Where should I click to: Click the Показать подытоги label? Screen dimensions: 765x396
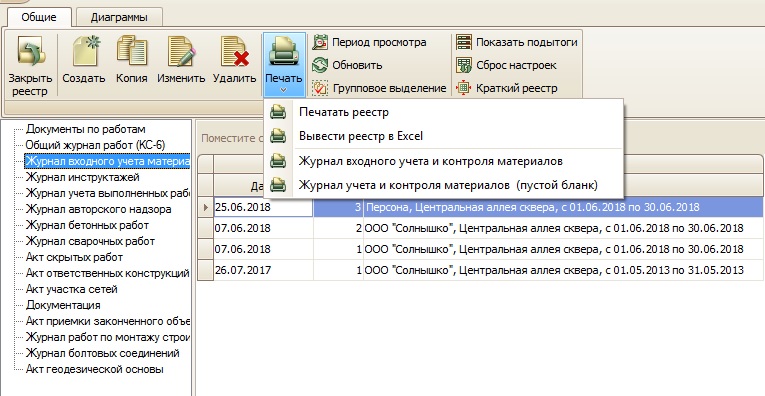(526, 42)
